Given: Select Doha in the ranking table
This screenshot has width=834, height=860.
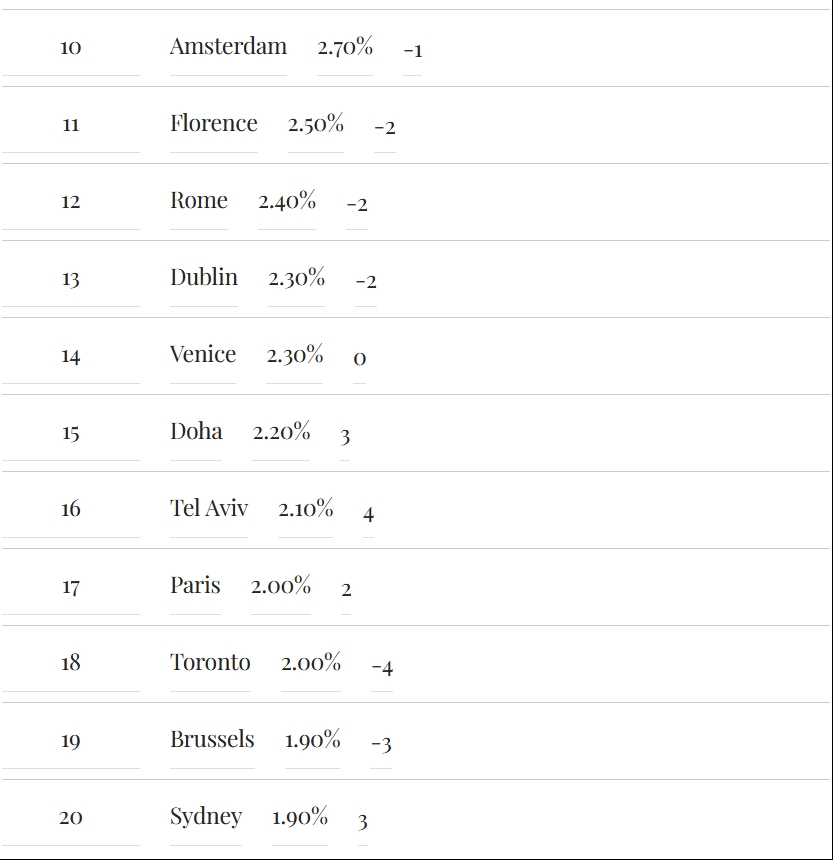Looking at the screenshot, I should (196, 431).
